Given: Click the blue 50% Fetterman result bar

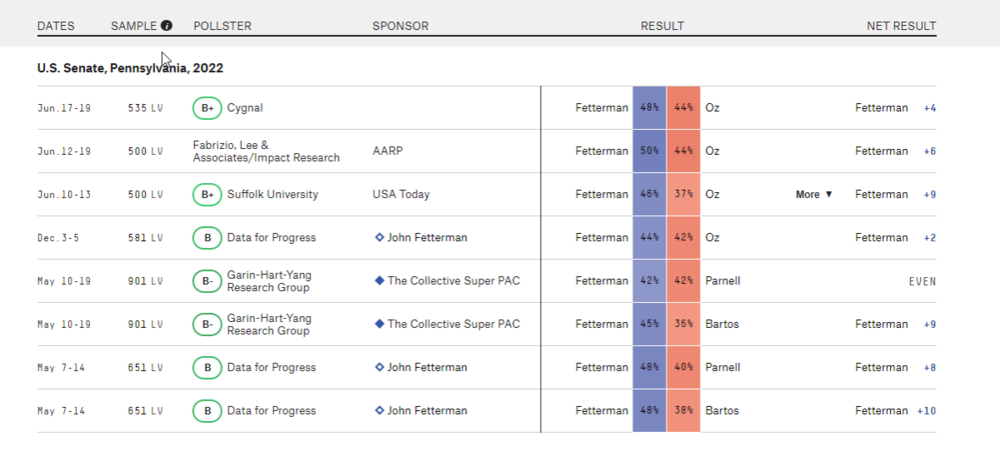Looking at the screenshot, I should pyautogui.click(x=649, y=151).
